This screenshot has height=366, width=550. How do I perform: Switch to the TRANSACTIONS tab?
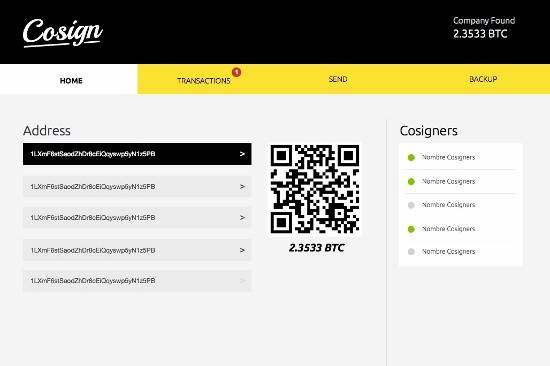pos(204,81)
